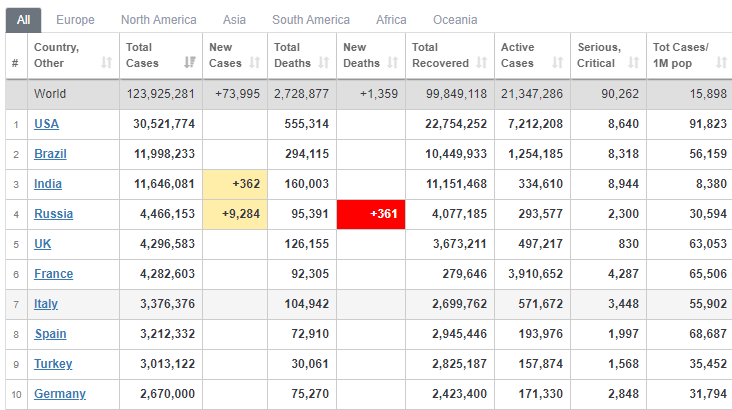Select USA total deaths 555,314
The width and height of the screenshot is (732, 410).
(x=307, y=124)
